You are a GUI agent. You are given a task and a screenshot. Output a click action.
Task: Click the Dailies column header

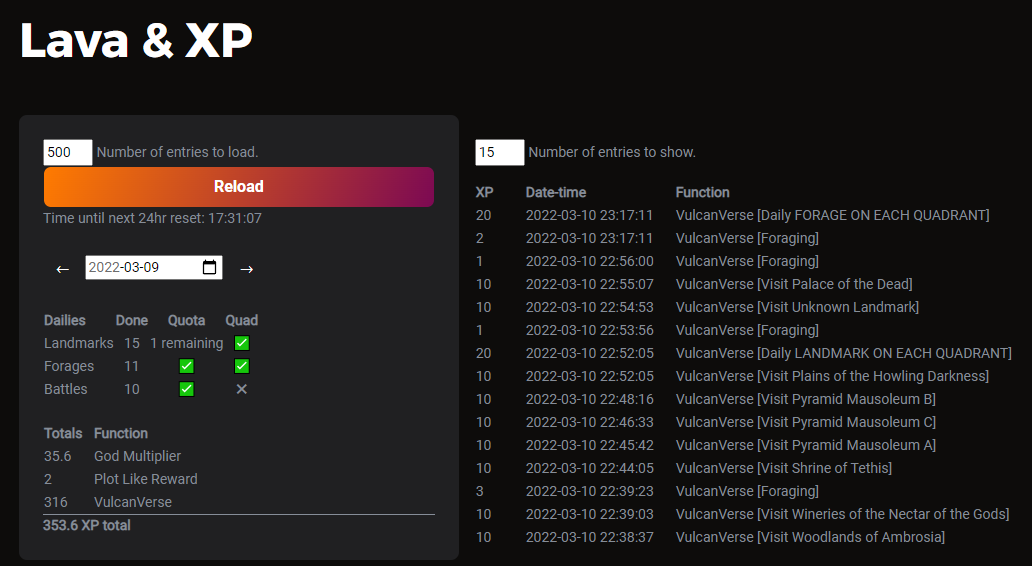[64, 321]
